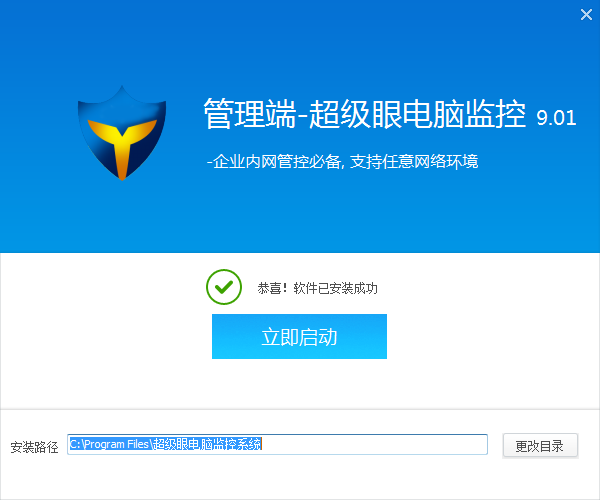Click the 立即启动 launch button
The width and height of the screenshot is (600, 500).
coord(299,336)
